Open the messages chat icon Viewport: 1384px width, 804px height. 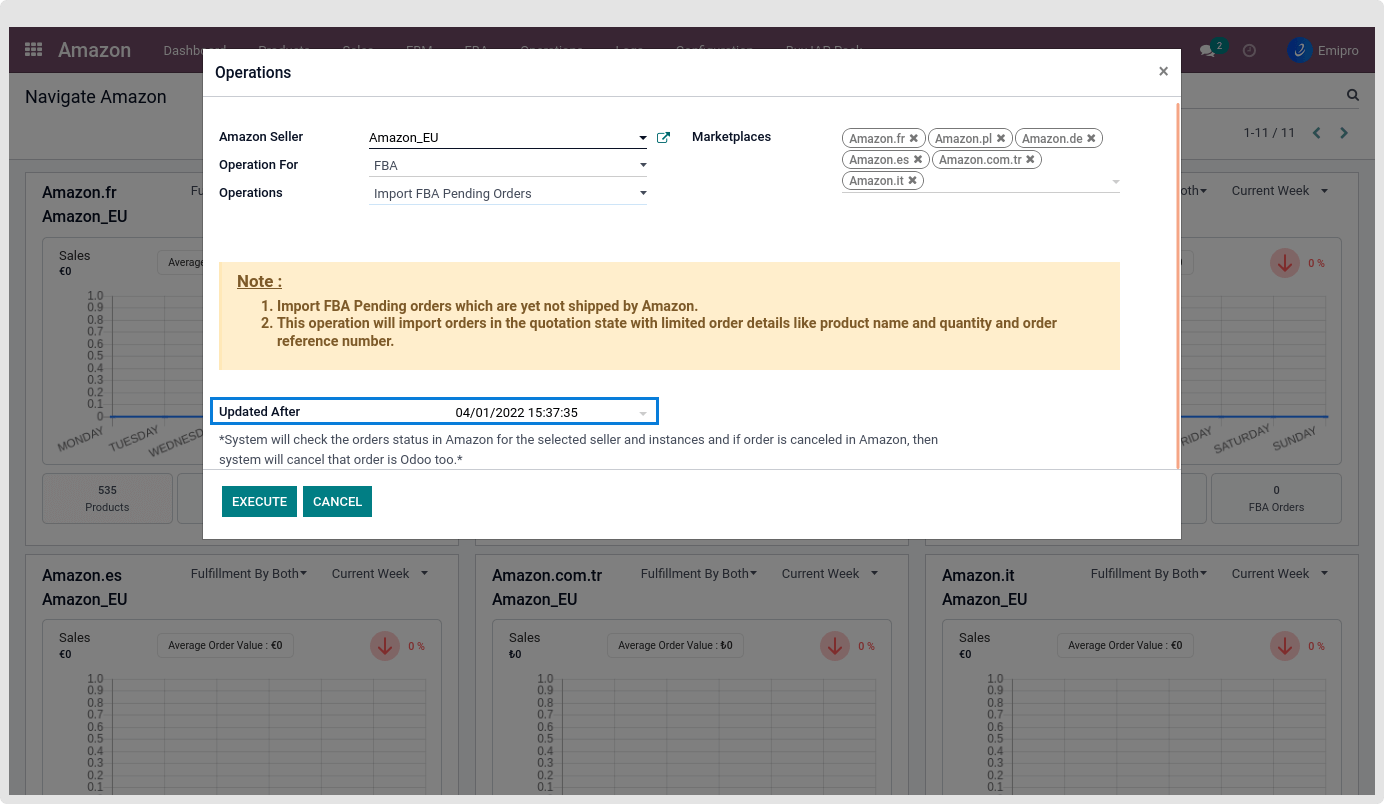[x=1207, y=50]
